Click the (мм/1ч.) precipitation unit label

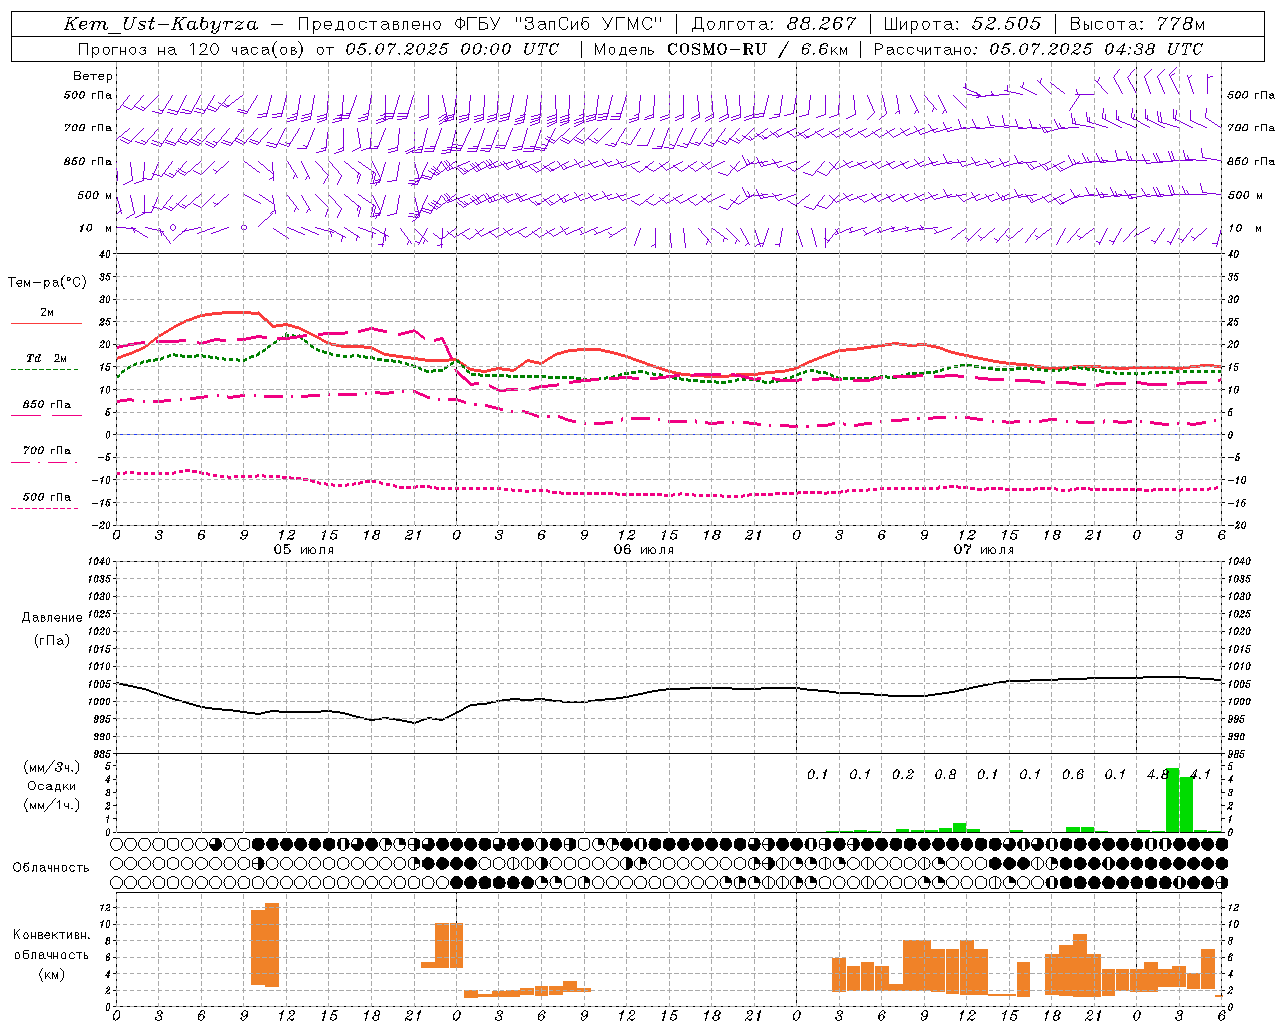[x=52, y=804]
